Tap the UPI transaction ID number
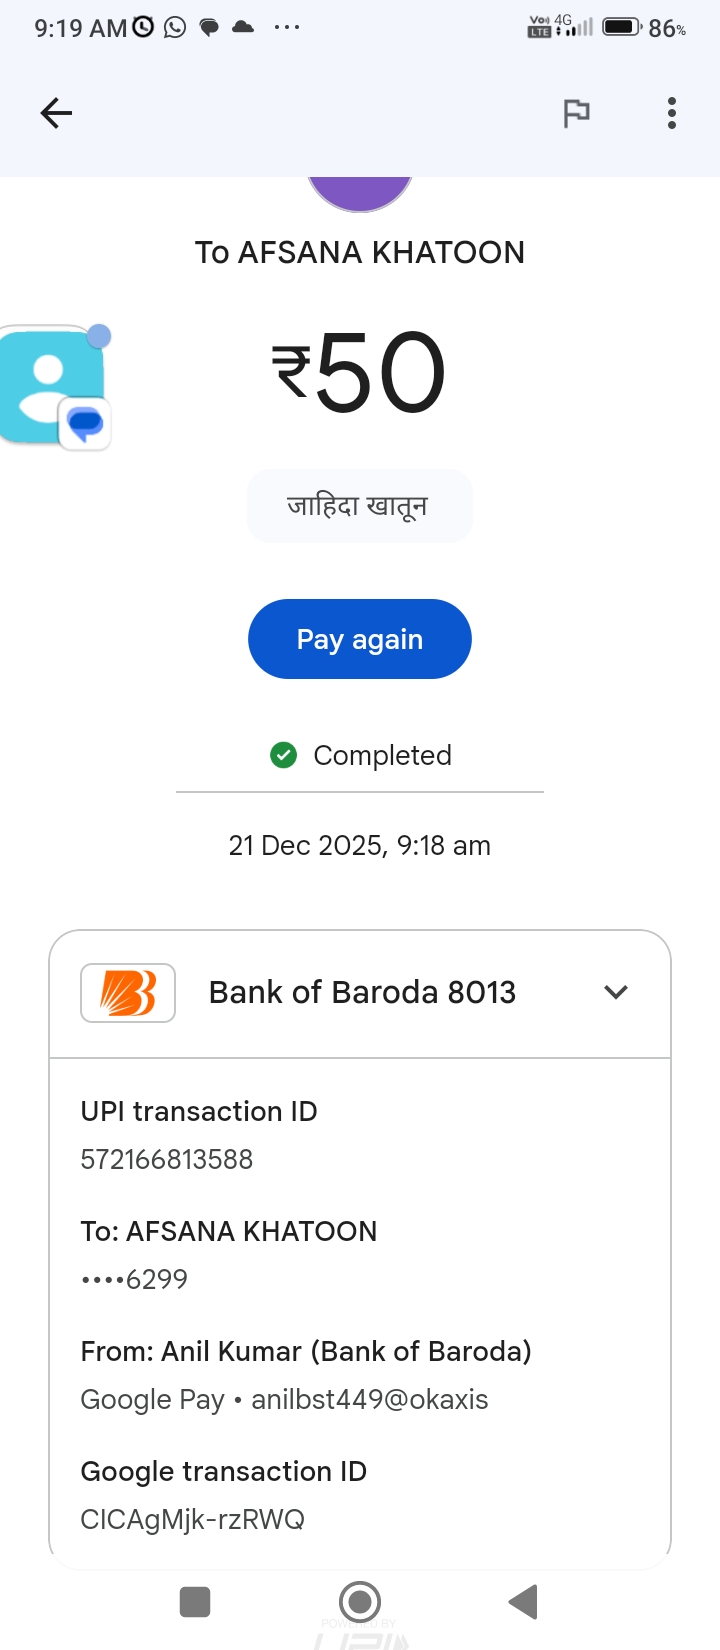The height and width of the screenshot is (1650, 720). pyautogui.click(x=167, y=1159)
